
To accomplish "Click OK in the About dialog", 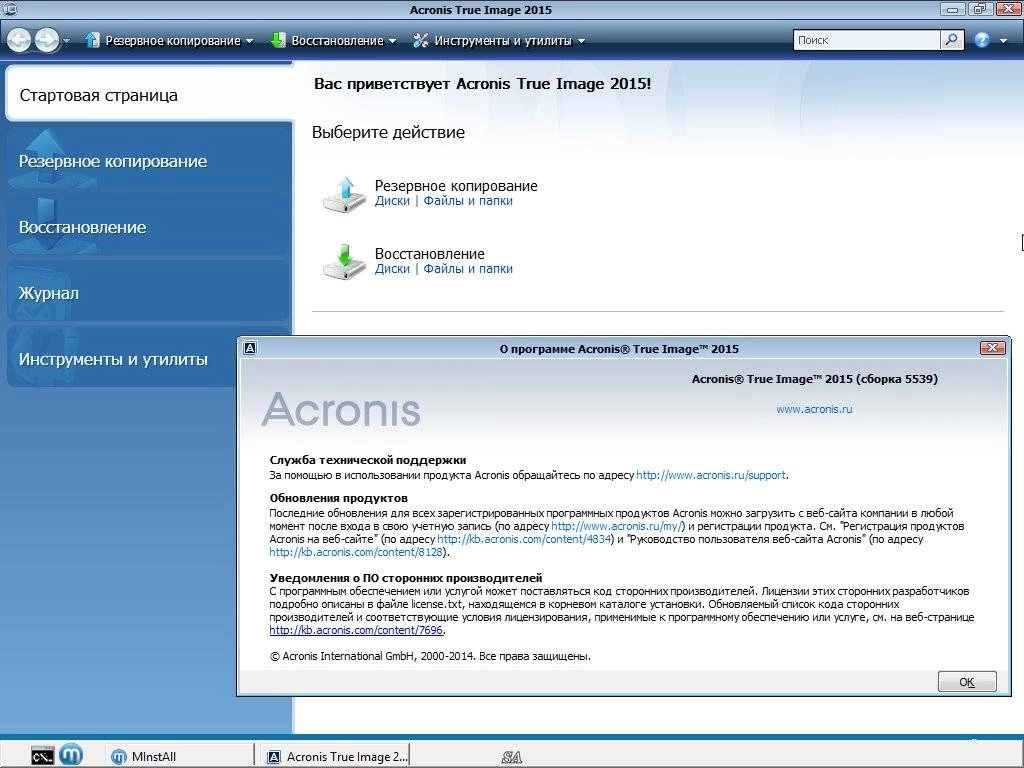I will coord(967,682).
